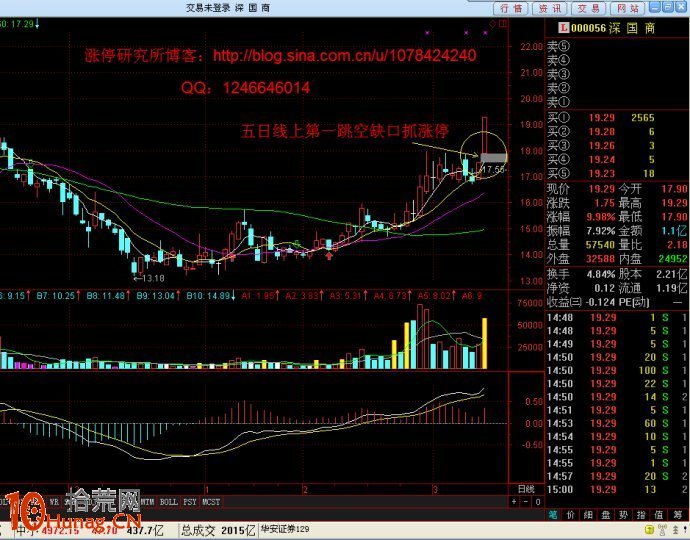The height and width of the screenshot is (540, 690).
Task: Click the 17.55 price label on chart
Action: pos(493,169)
